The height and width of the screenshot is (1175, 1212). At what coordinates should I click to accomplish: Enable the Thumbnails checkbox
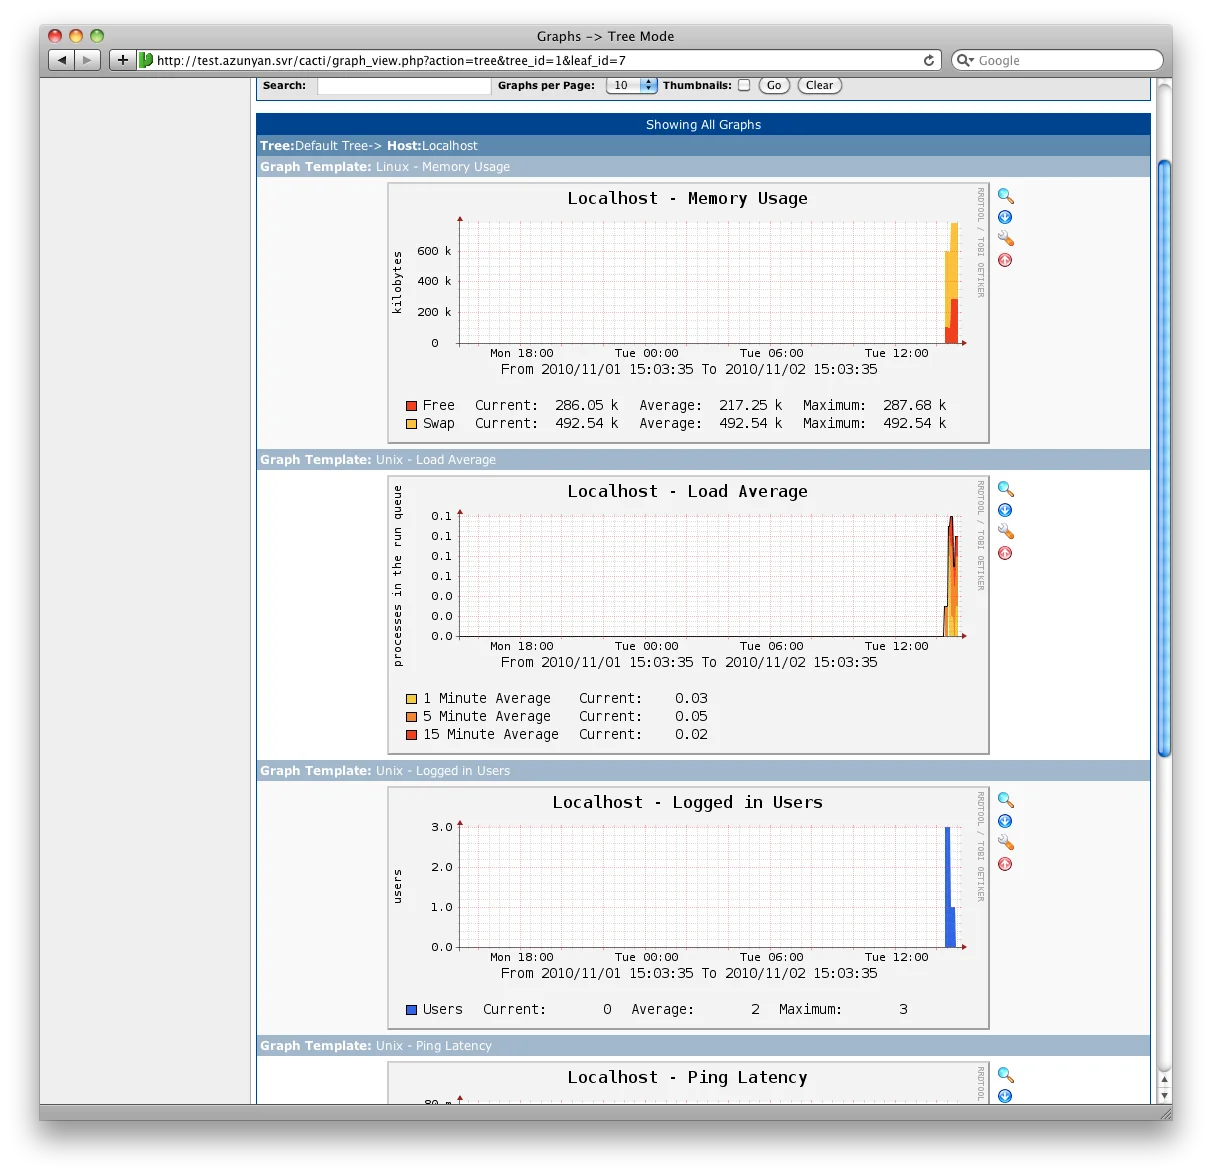click(x=744, y=85)
